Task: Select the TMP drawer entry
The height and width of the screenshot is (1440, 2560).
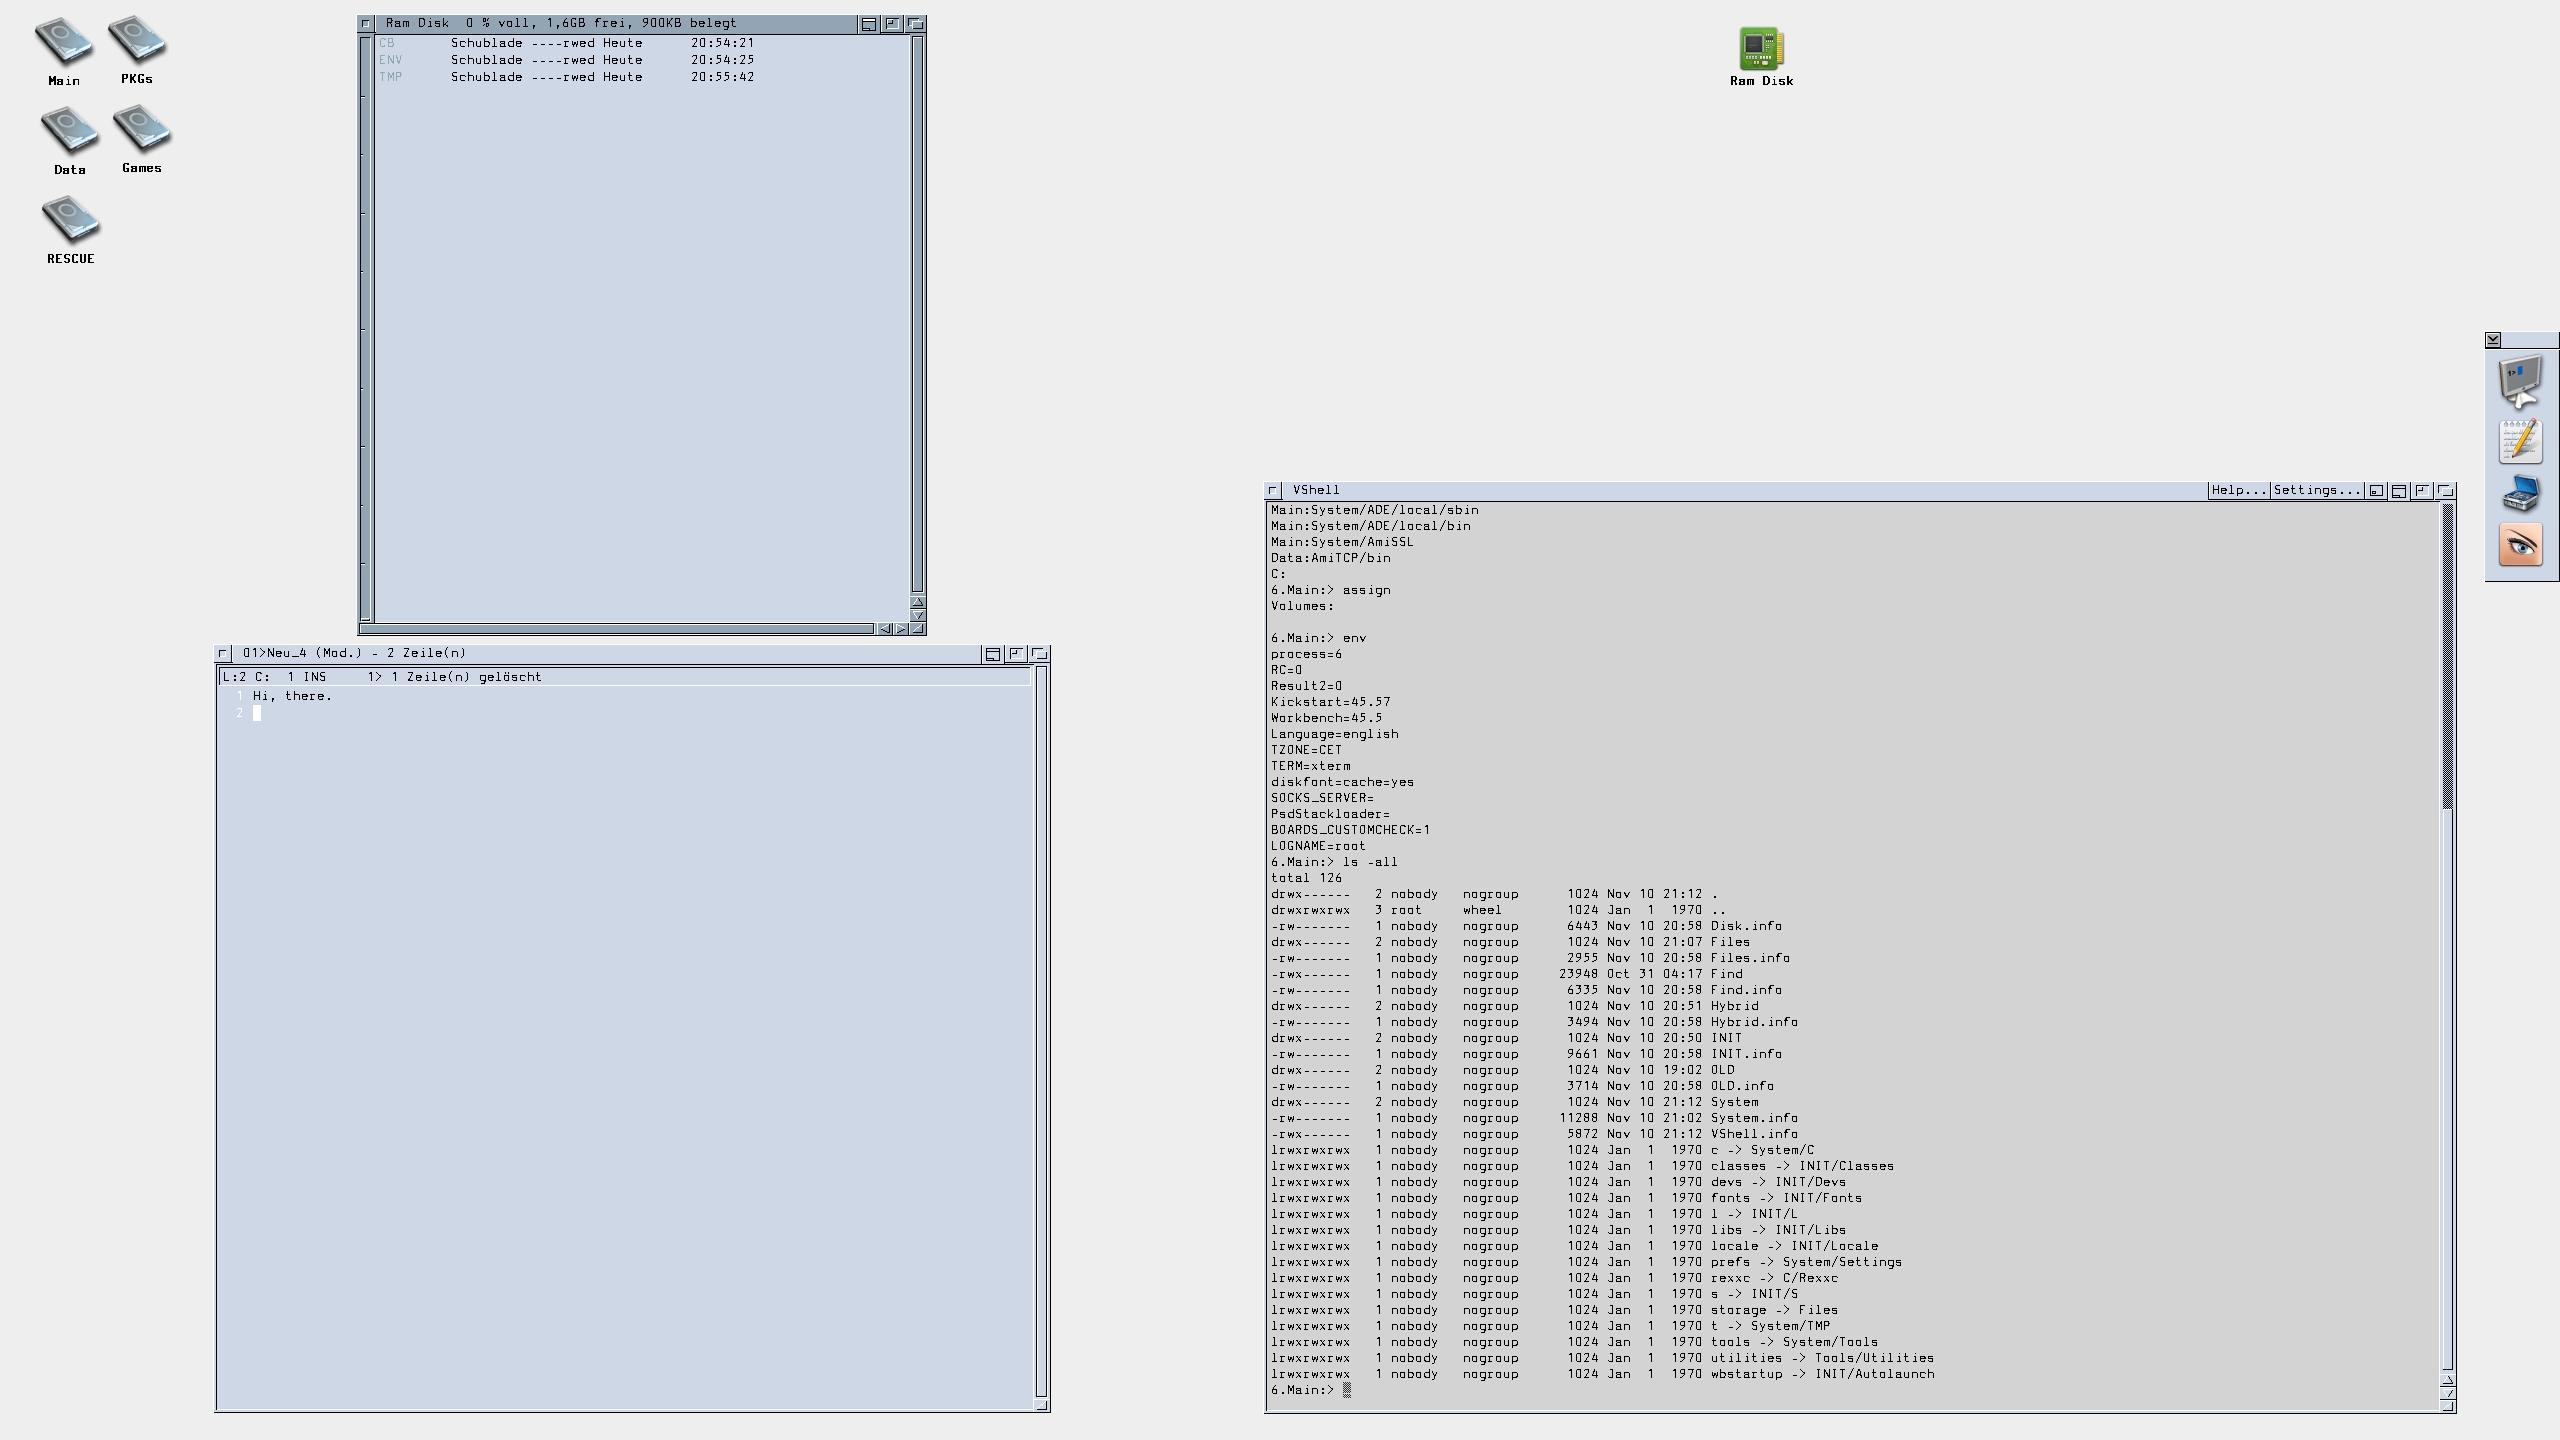Action: click(390, 77)
